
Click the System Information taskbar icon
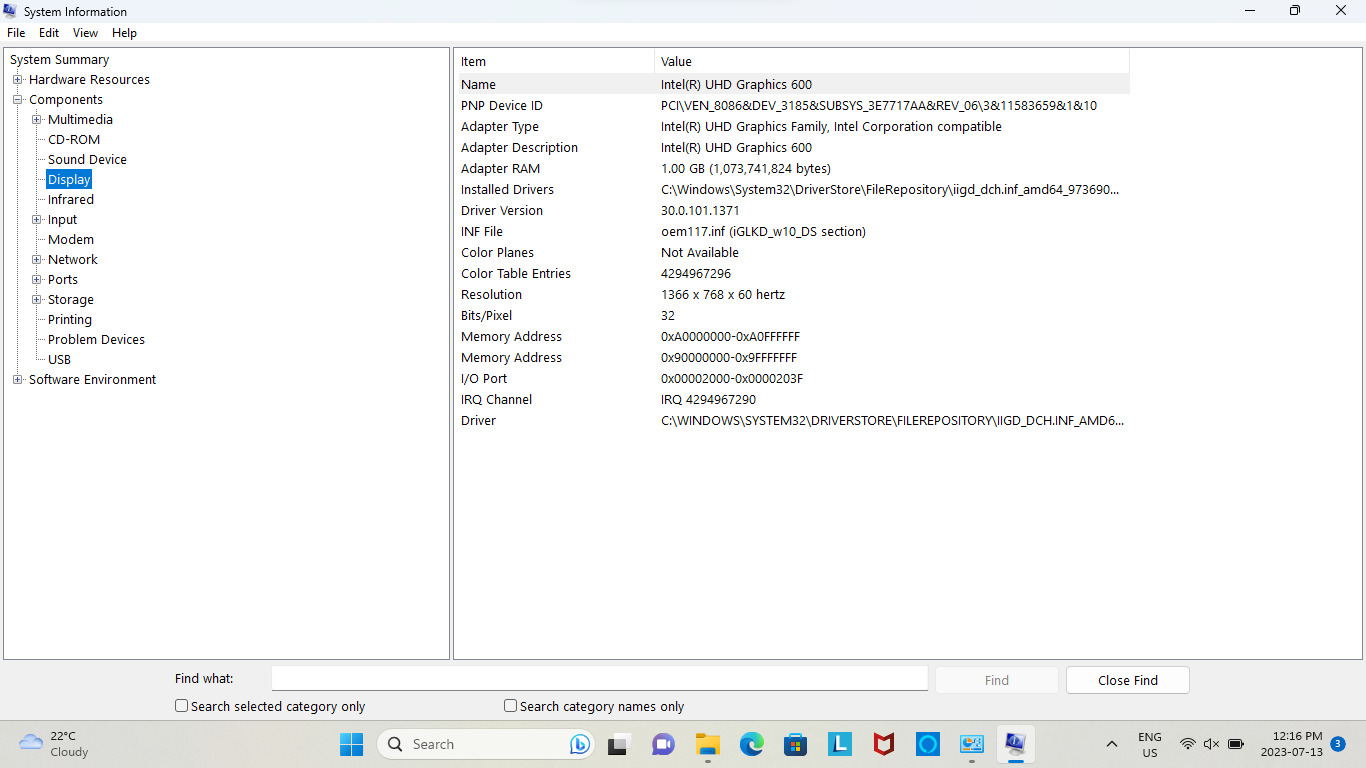1016,744
